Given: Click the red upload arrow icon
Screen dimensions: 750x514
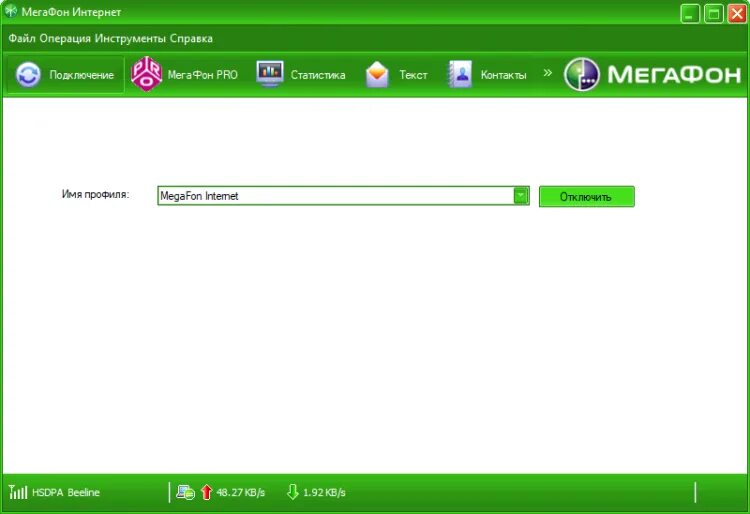Looking at the screenshot, I should (206, 492).
